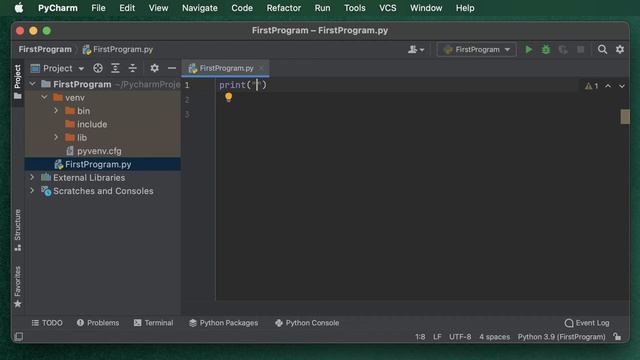
Task: Start debugging with the bug icon
Action: pos(546,49)
